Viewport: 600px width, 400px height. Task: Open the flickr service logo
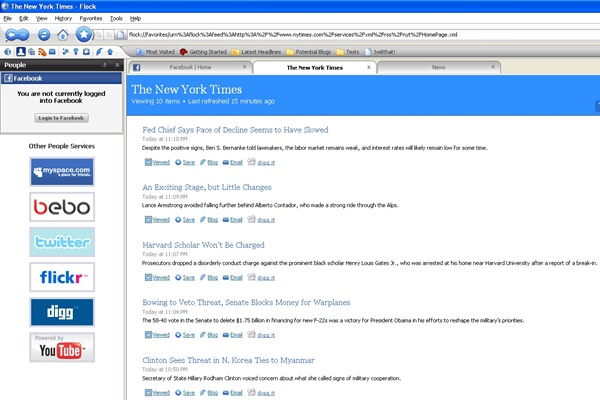(x=62, y=277)
